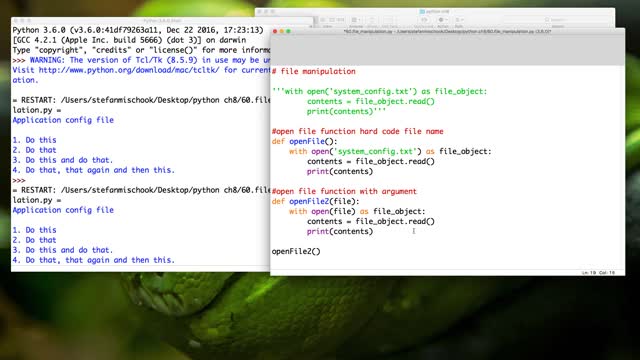This screenshot has height=360, width=640.
Task: Zoom the editor window with green button
Action: click(288, 31)
